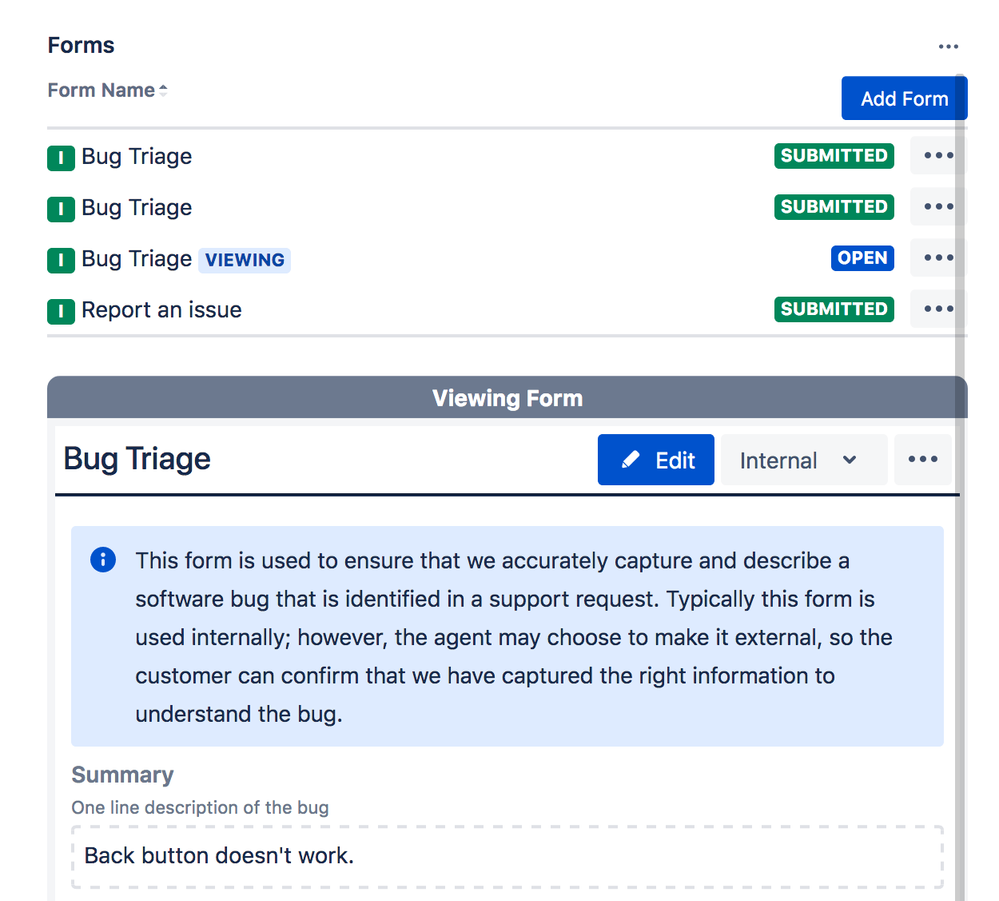Image resolution: width=999 pixels, height=901 pixels.
Task: Click the blue info icon in the description panel
Action: pyautogui.click(x=103, y=560)
